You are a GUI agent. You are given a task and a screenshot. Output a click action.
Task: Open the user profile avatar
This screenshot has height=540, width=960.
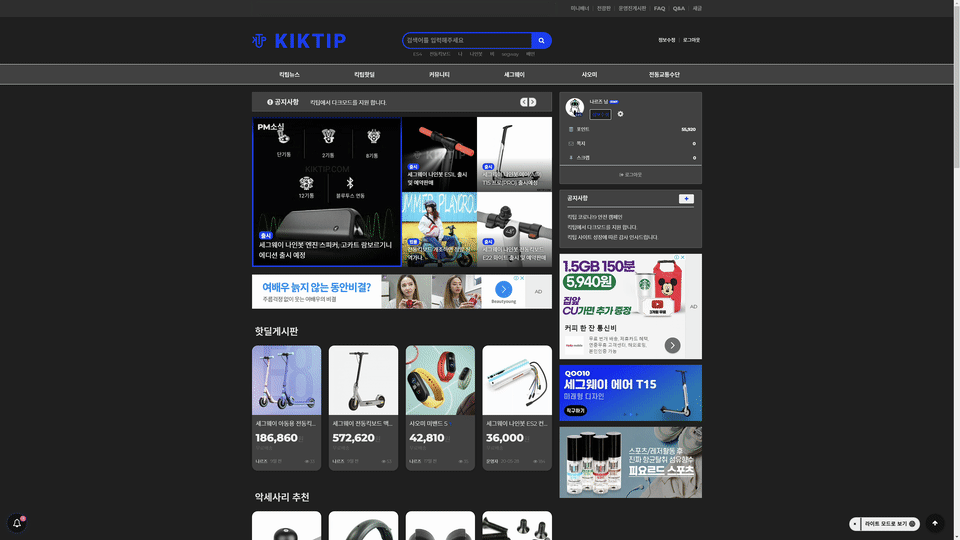click(x=574, y=107)
